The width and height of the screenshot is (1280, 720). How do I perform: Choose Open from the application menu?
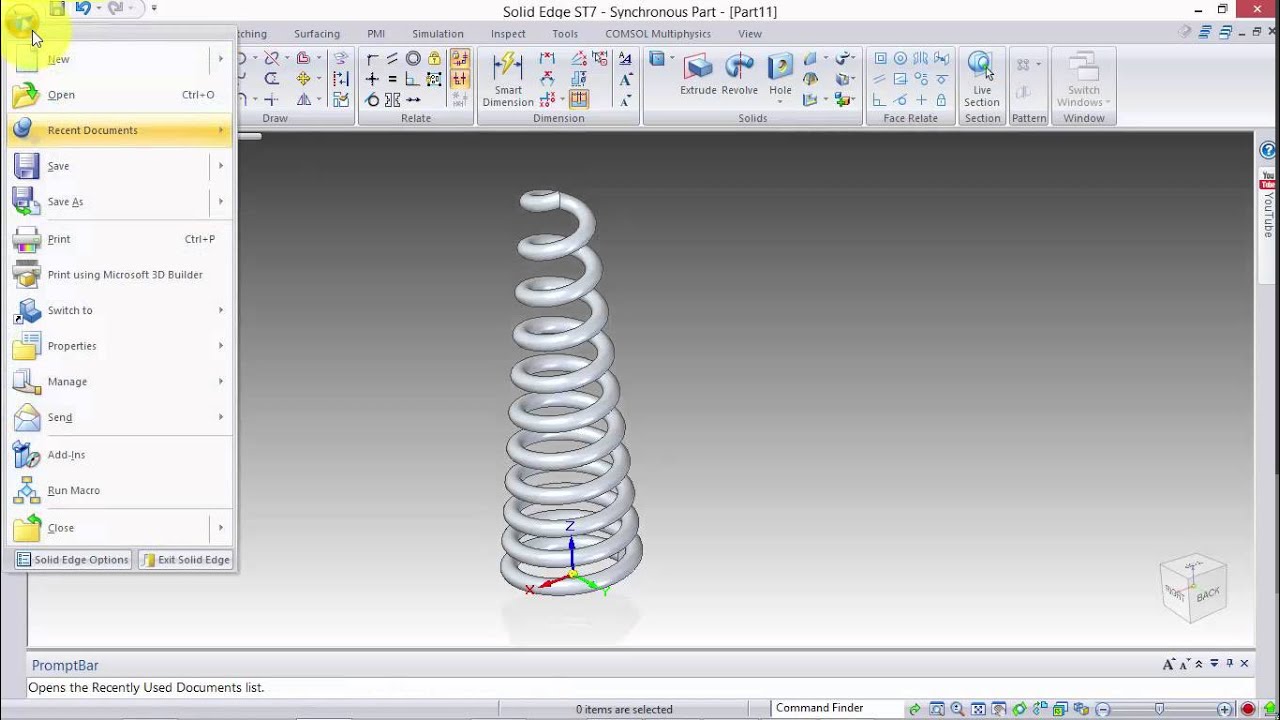pos(120,95)
